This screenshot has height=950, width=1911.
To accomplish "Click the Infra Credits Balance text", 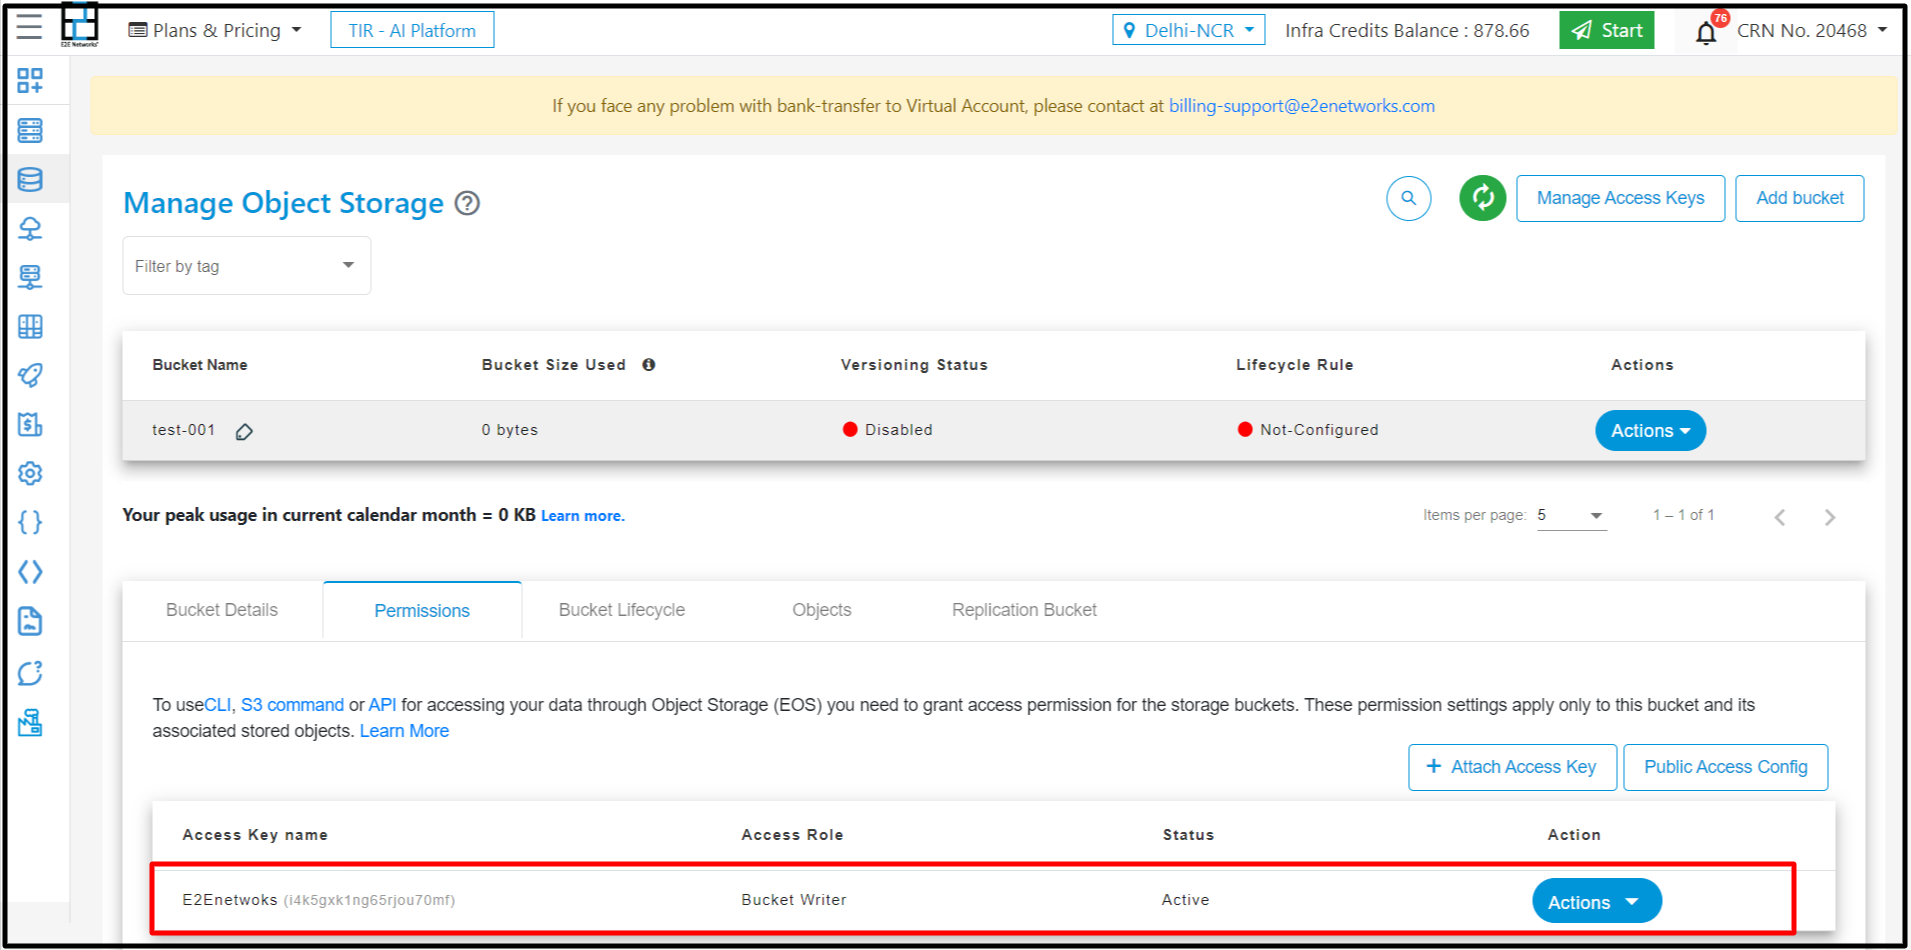I will (x=1407, y=30).
